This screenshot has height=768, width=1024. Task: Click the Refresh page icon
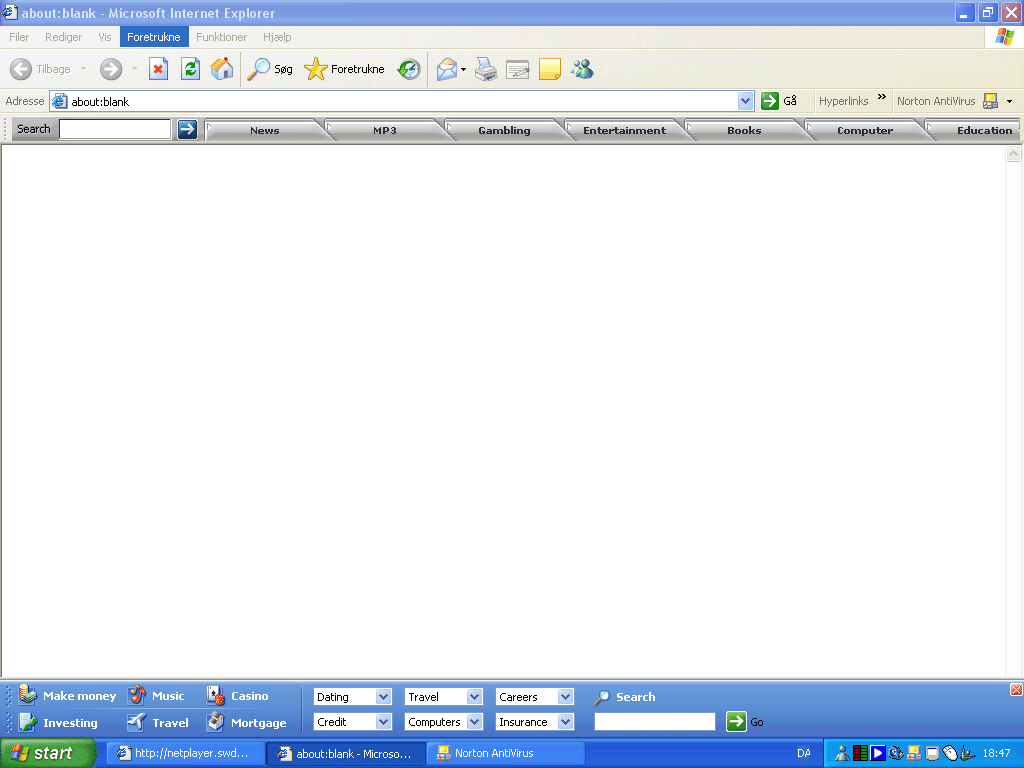coord(190,69)
